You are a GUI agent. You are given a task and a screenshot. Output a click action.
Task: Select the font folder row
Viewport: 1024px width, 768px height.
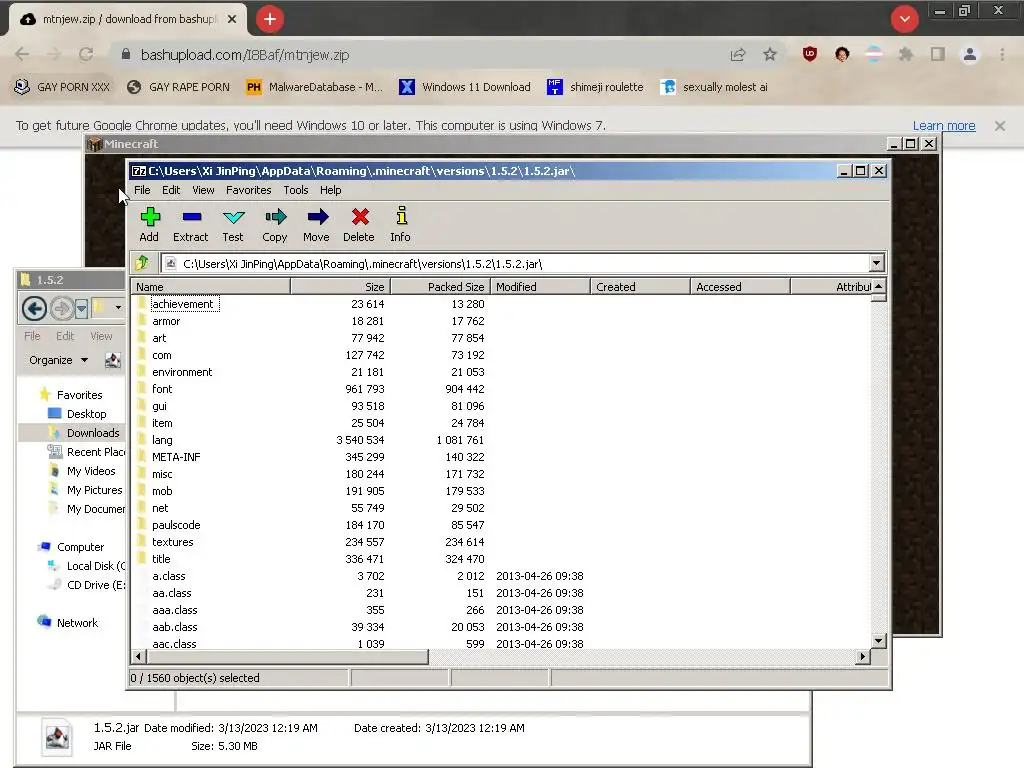[501, 389]
